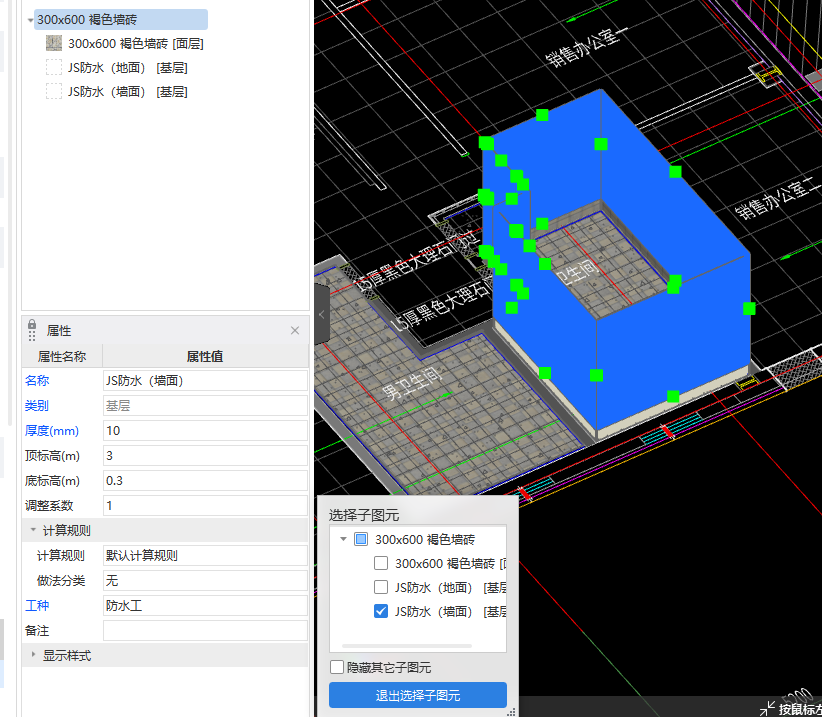822x717 pixels.
Task: Enable 隐藏其它子图元 checkbox
Action: (x=337, y=667)
